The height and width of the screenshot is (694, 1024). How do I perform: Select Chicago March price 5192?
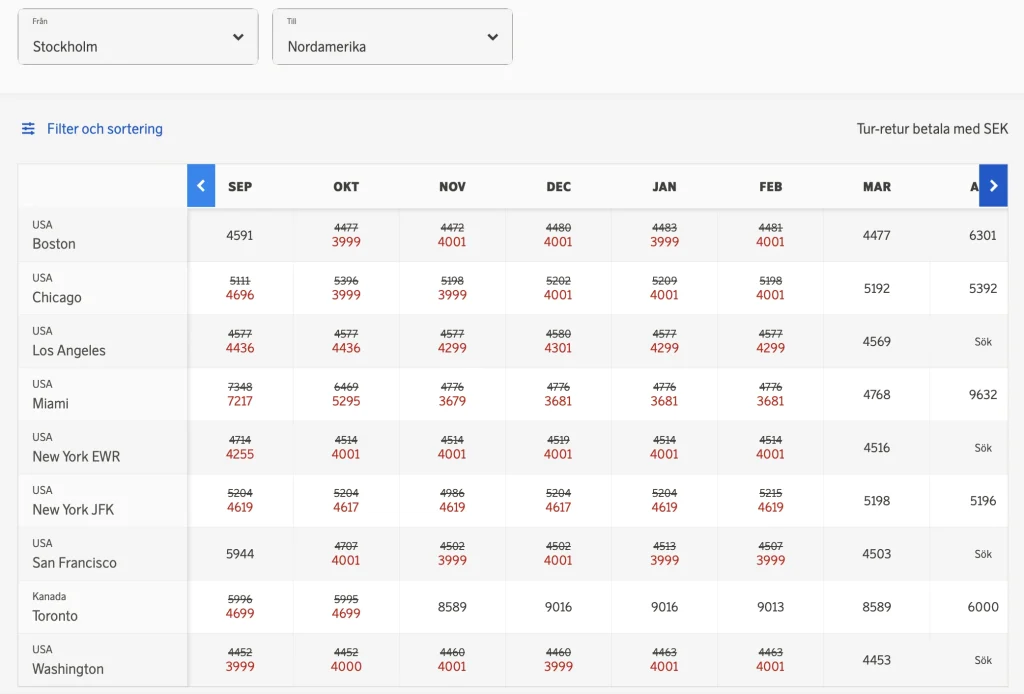tap(876, 289)
